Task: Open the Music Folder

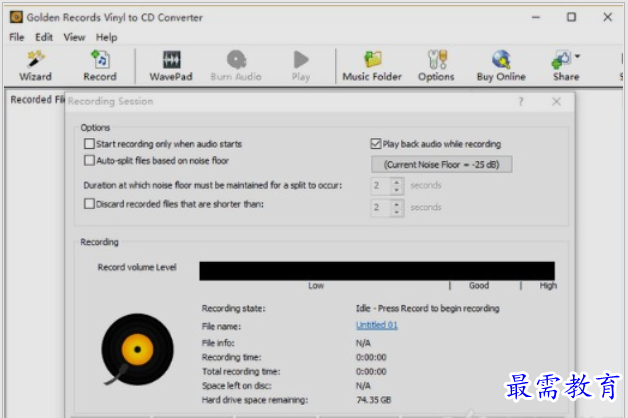Action: (x=372, y=66)
